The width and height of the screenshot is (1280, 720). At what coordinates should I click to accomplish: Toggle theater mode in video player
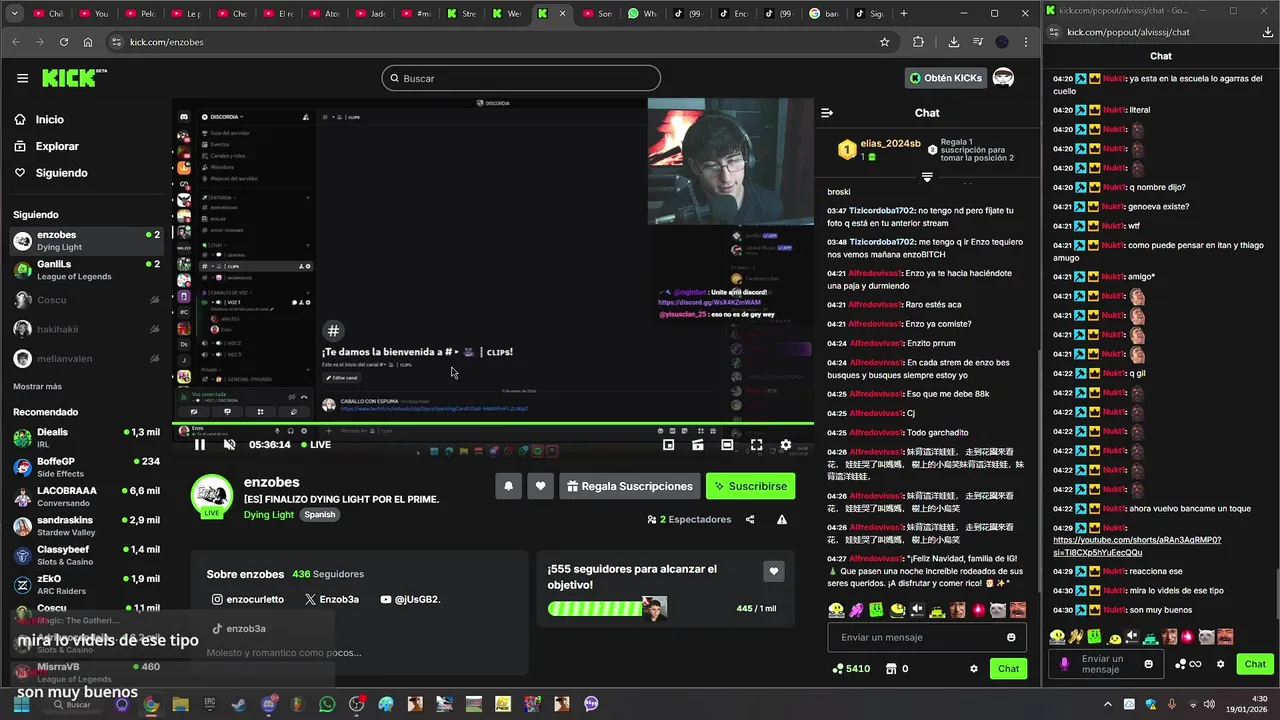(x=727, y=445)
